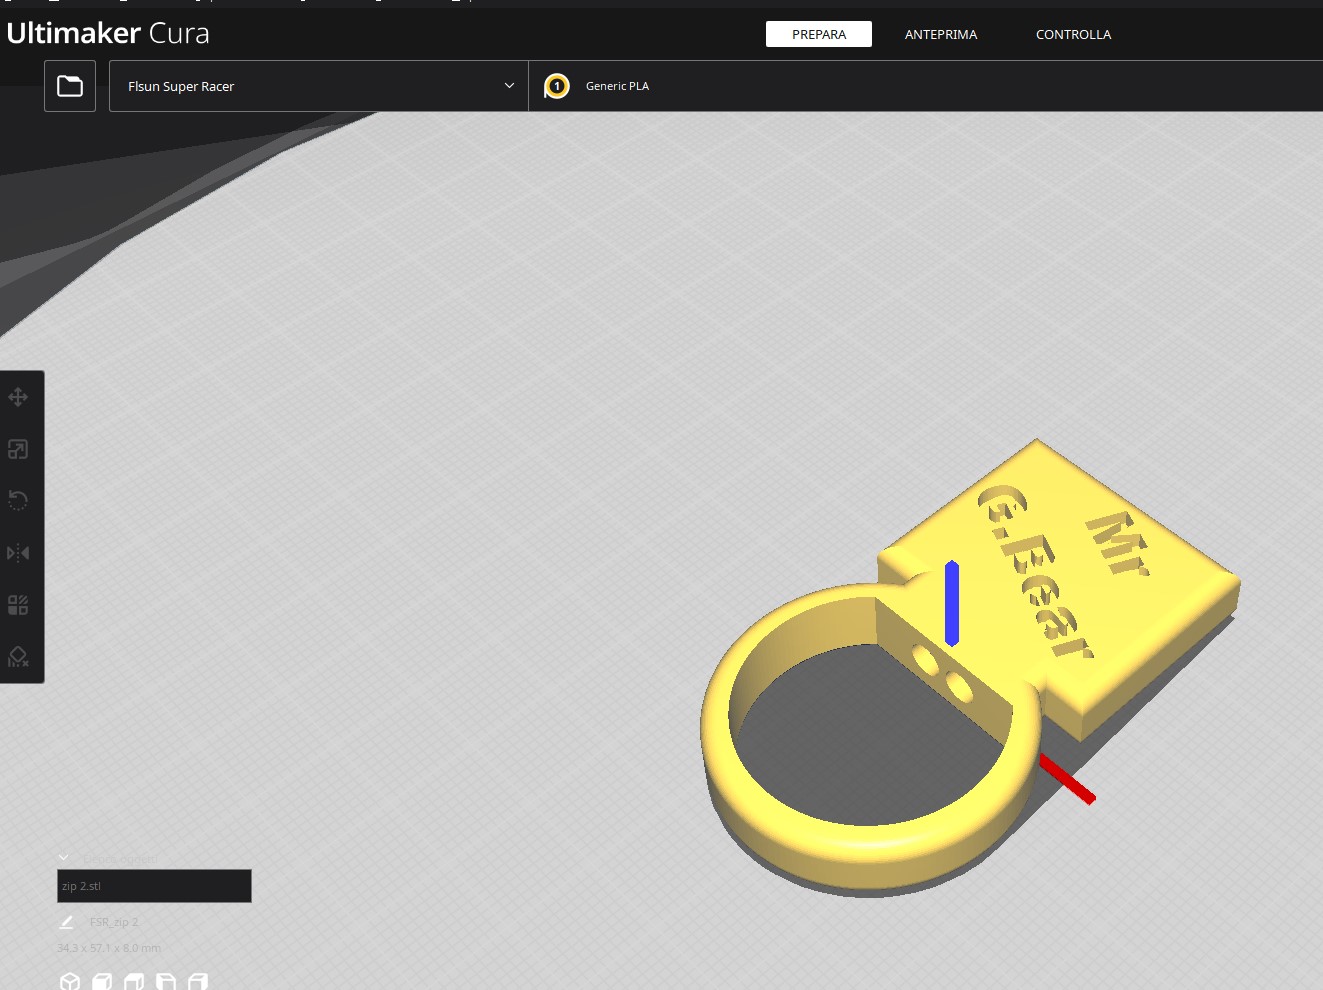This screenshot has width=1323, height=990.
Task: Select the Scale tool
Action: point(18,449)
